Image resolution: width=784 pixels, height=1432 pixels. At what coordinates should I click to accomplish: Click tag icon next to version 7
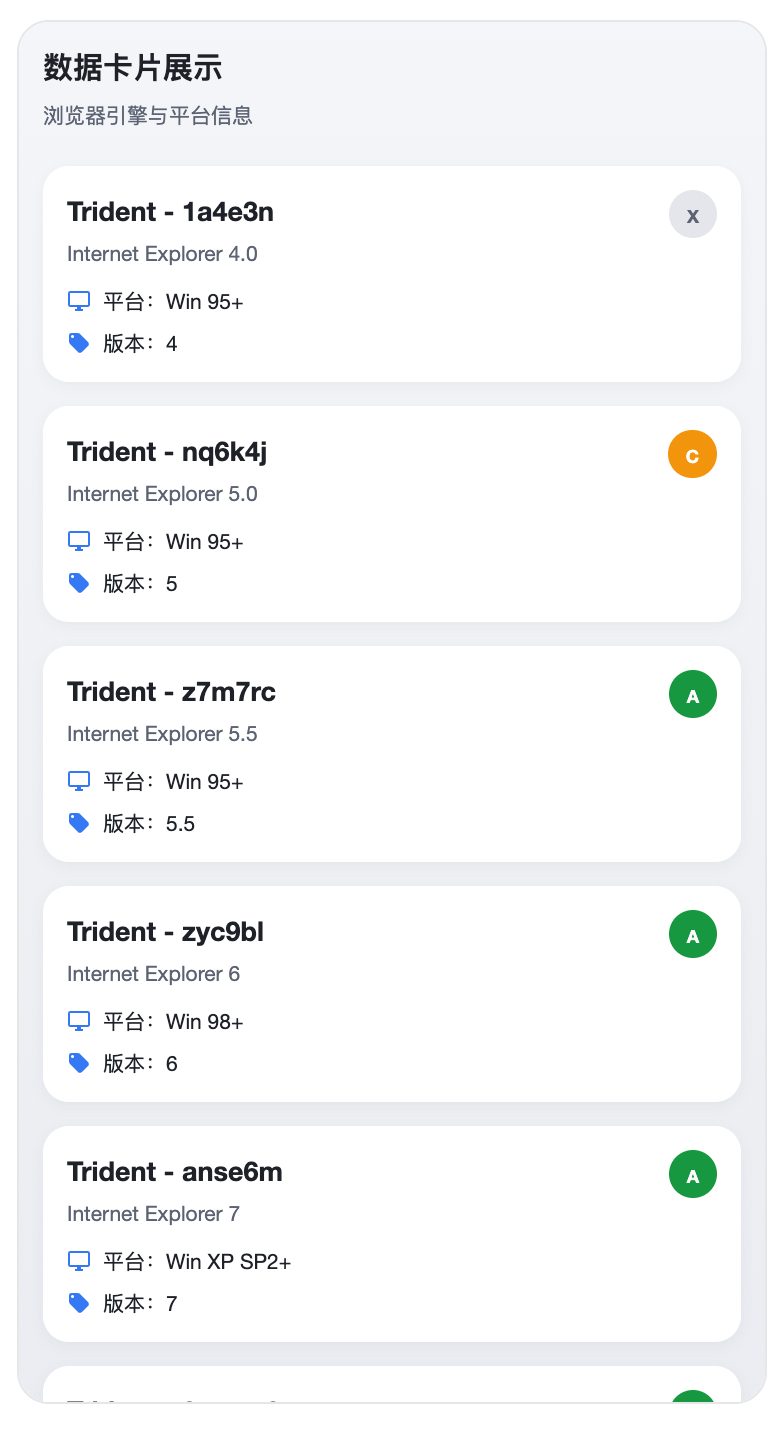tap(79, 1303)
